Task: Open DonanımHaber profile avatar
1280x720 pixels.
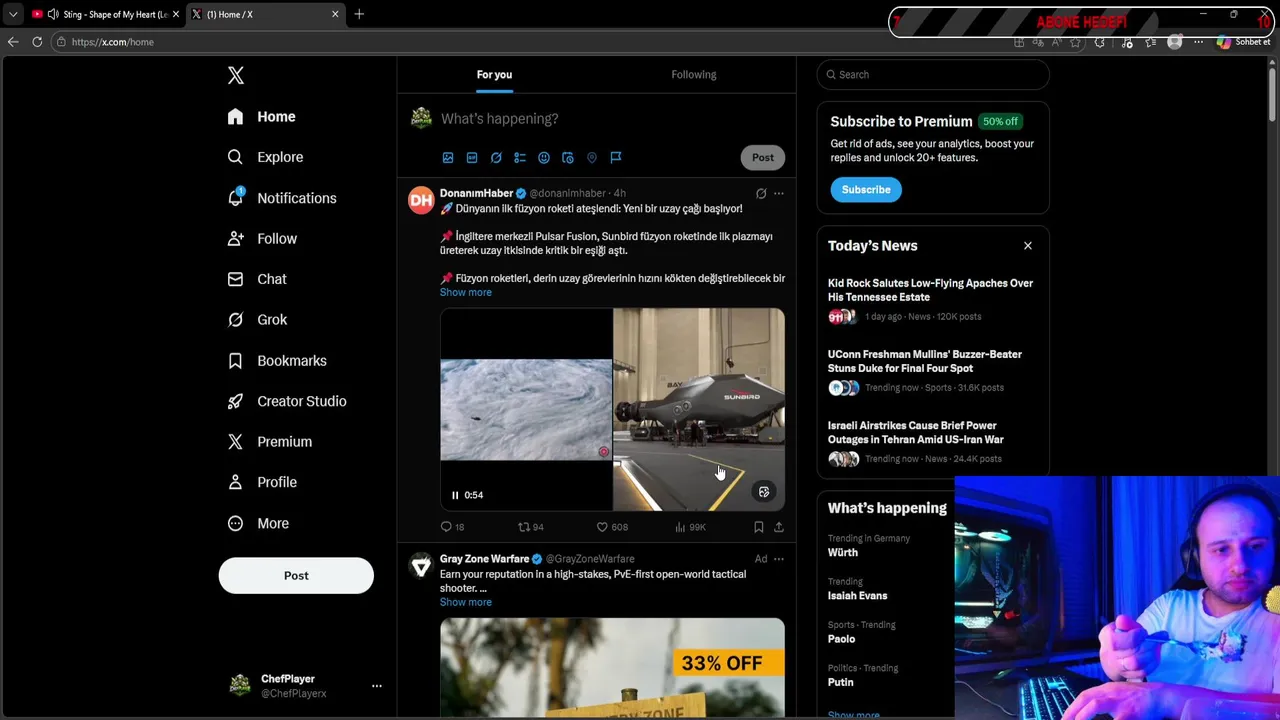Action: pos(421,200)
